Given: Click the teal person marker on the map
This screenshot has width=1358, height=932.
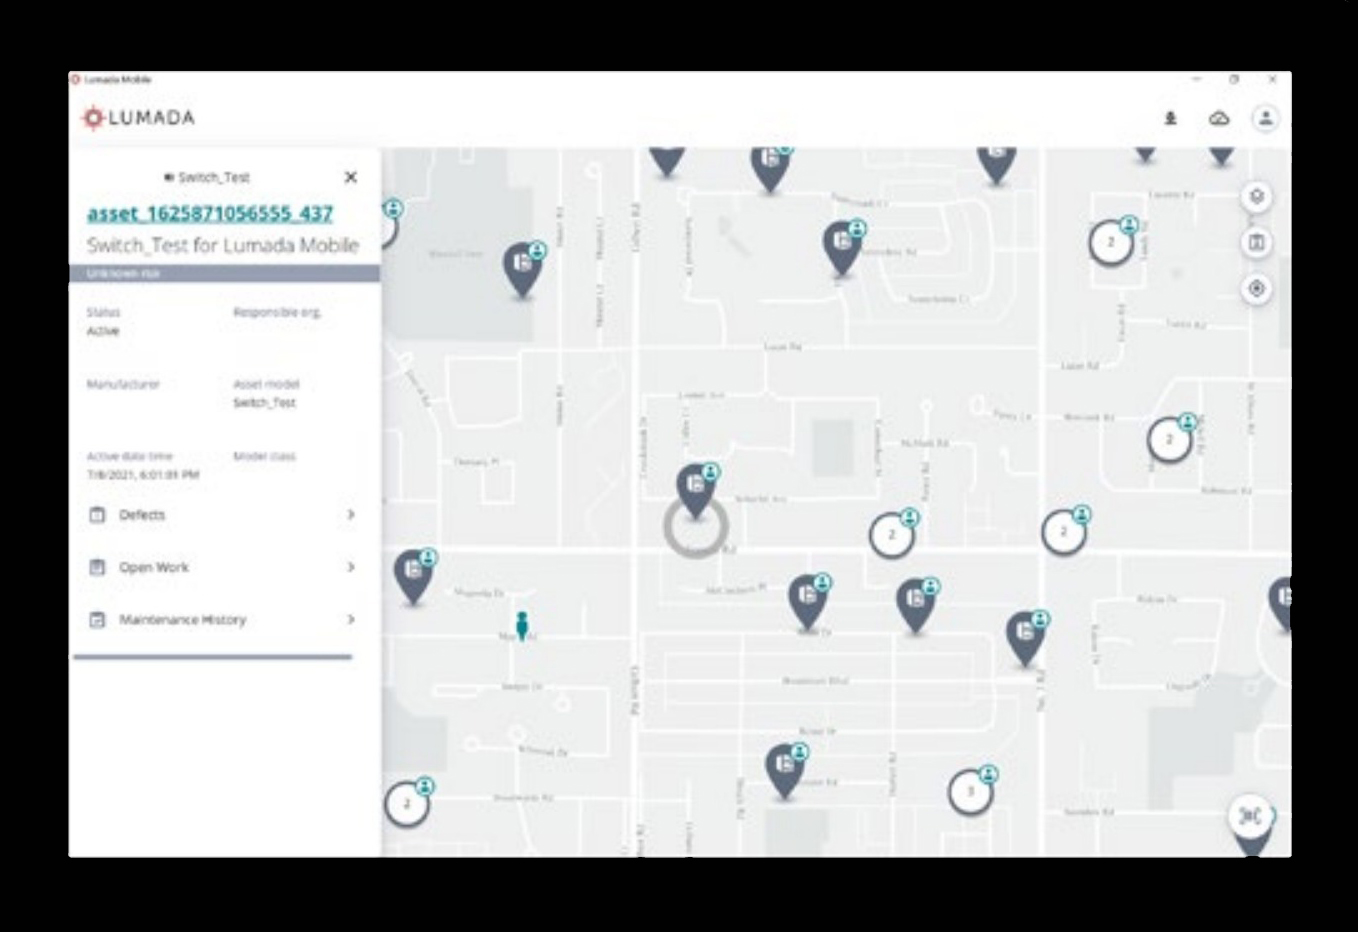Looking at the screenshot, I should click(521, 625).
